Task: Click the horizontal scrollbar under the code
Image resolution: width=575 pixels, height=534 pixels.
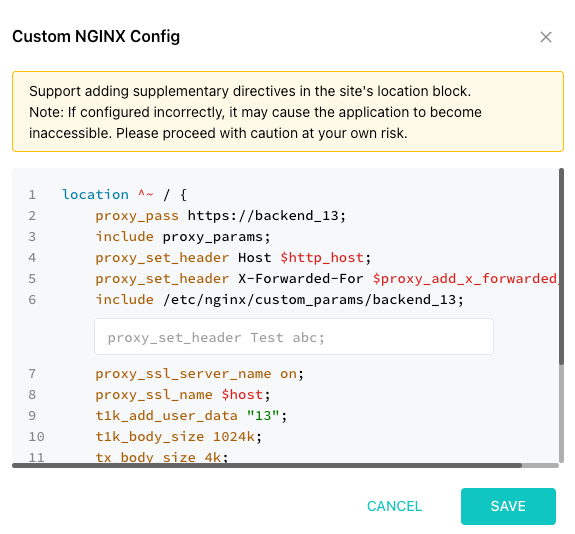Action: click(267, 465)
